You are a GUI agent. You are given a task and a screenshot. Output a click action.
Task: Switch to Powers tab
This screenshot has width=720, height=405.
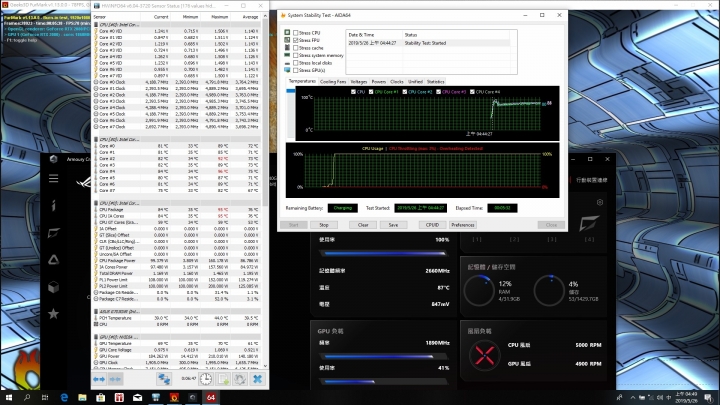(378, 82)
